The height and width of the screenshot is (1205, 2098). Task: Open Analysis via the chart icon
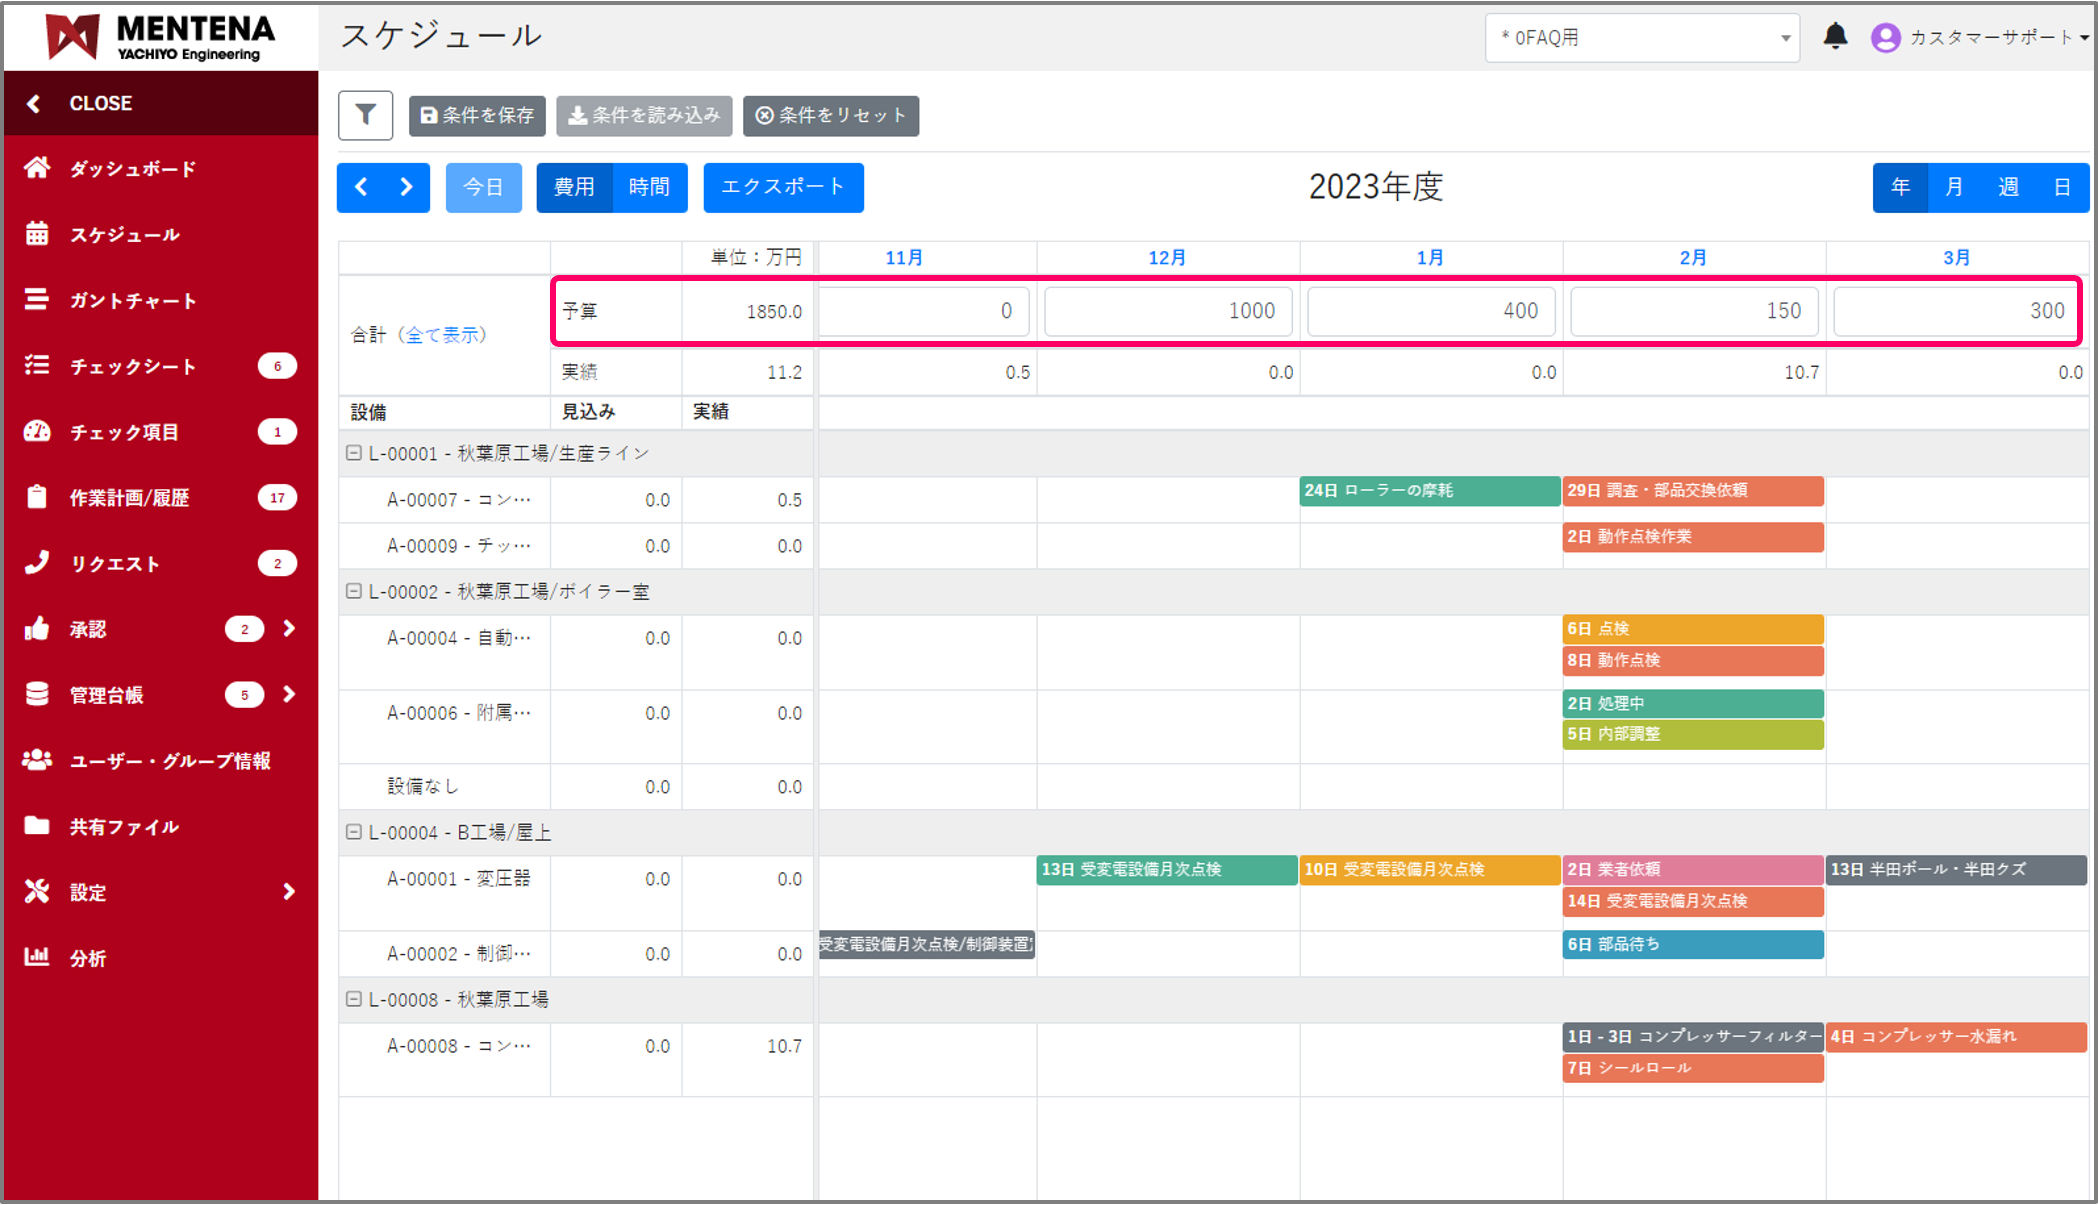coord(37,957)
